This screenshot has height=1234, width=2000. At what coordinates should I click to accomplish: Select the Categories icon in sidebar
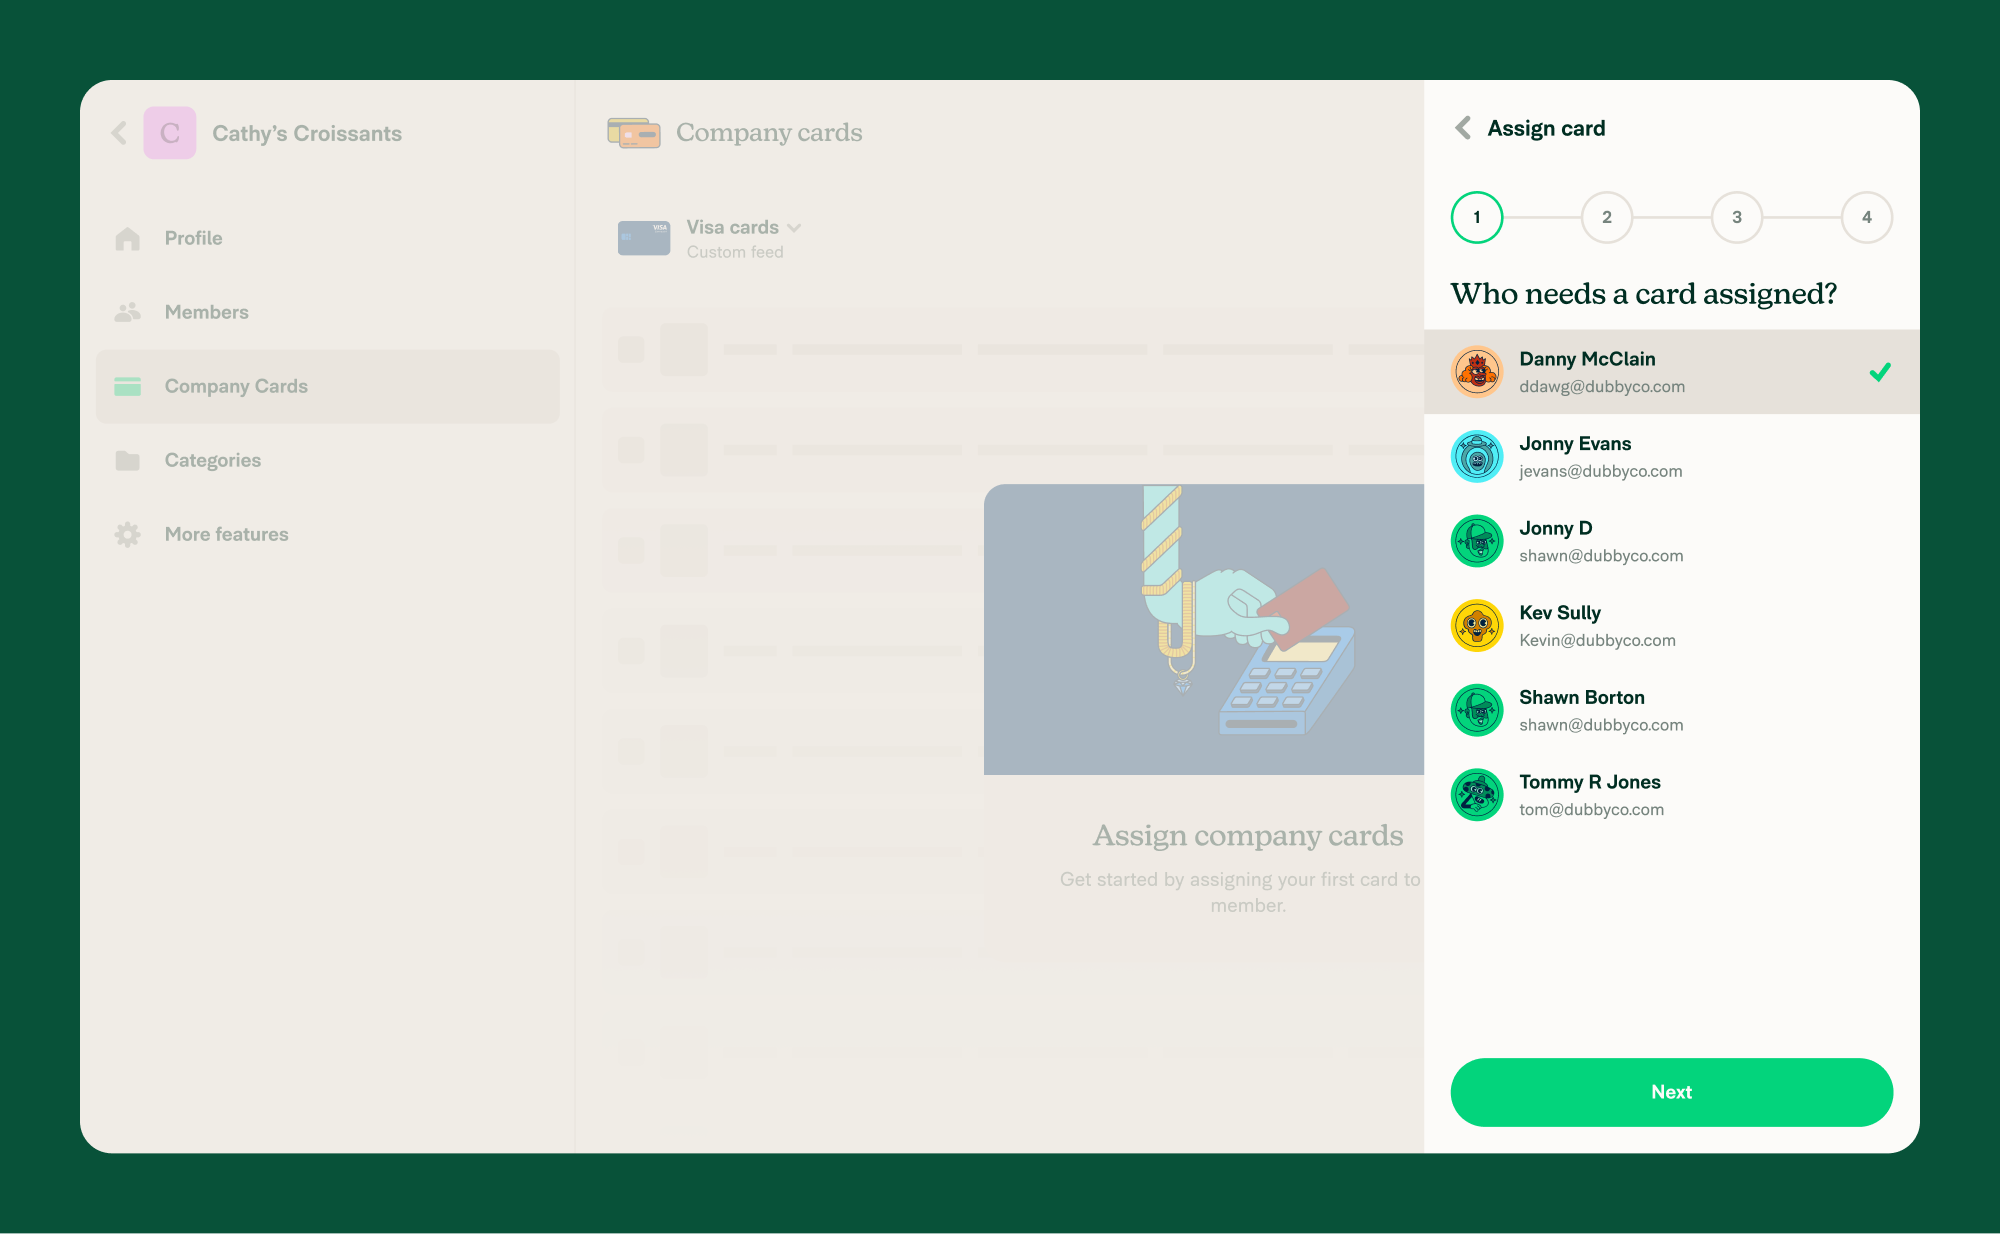tap(127, 460)
